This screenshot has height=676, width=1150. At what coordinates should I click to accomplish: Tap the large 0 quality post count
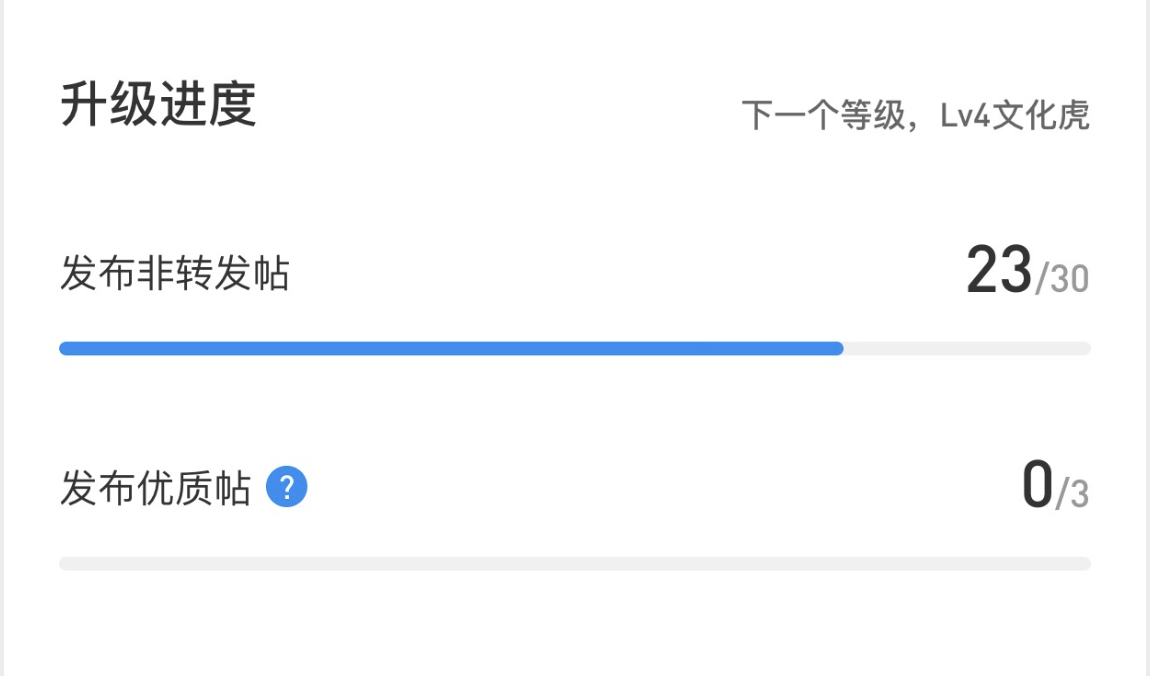(1037, 486)
